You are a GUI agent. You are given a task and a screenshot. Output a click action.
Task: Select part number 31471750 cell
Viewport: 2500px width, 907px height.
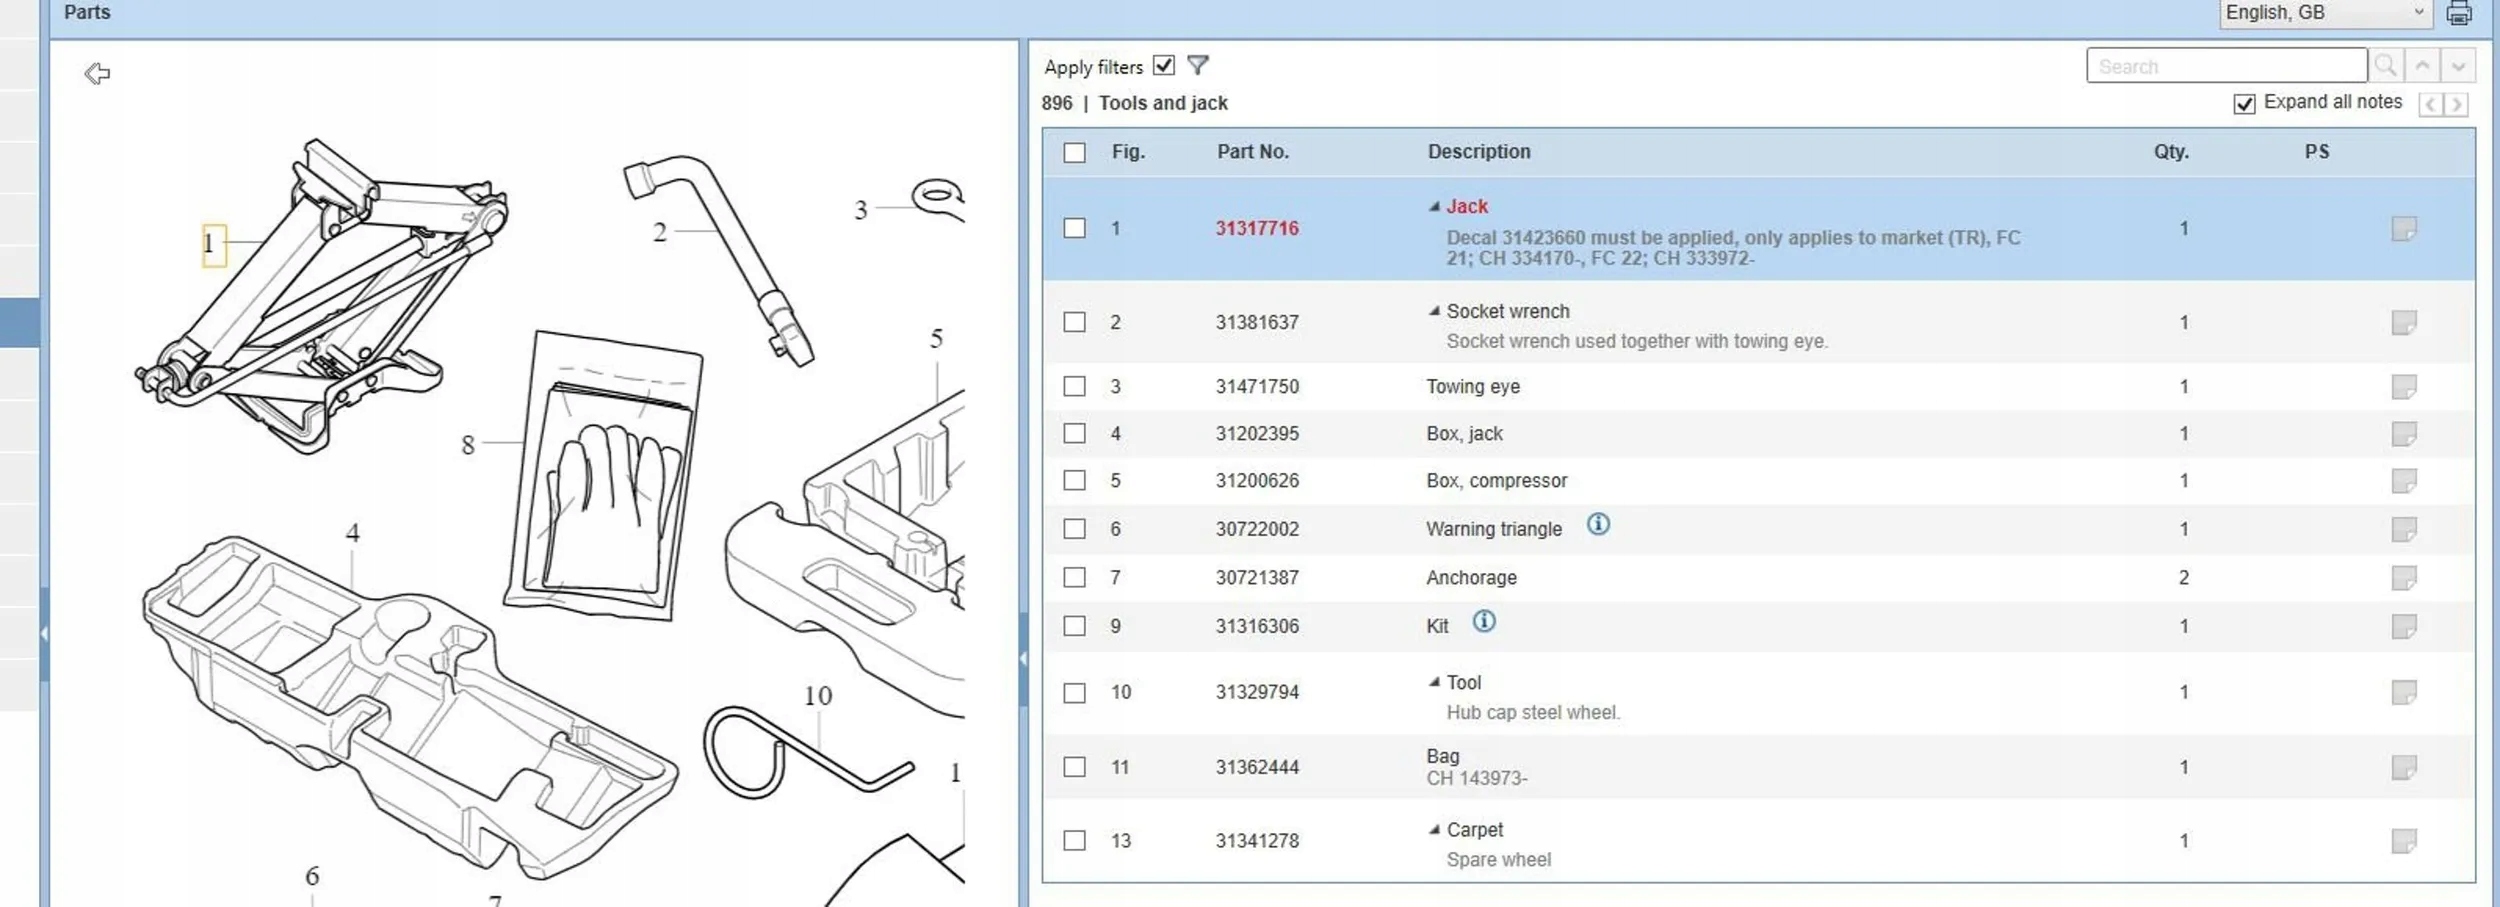1257,386
